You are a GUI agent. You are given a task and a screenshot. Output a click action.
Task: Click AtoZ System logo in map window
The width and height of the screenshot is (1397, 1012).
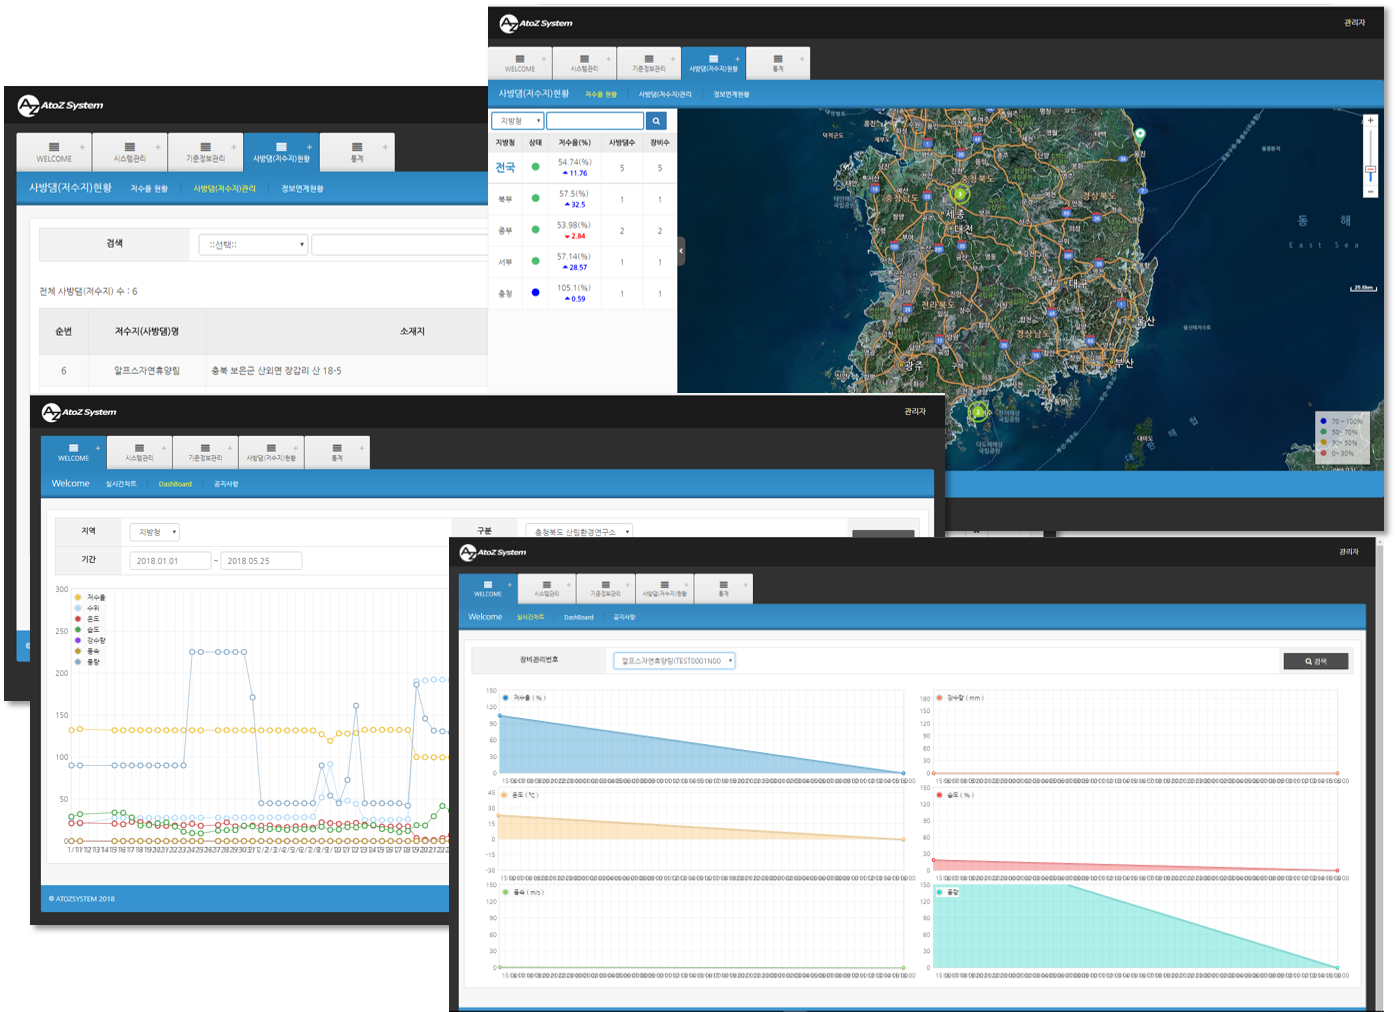click(x=536, y=23)
